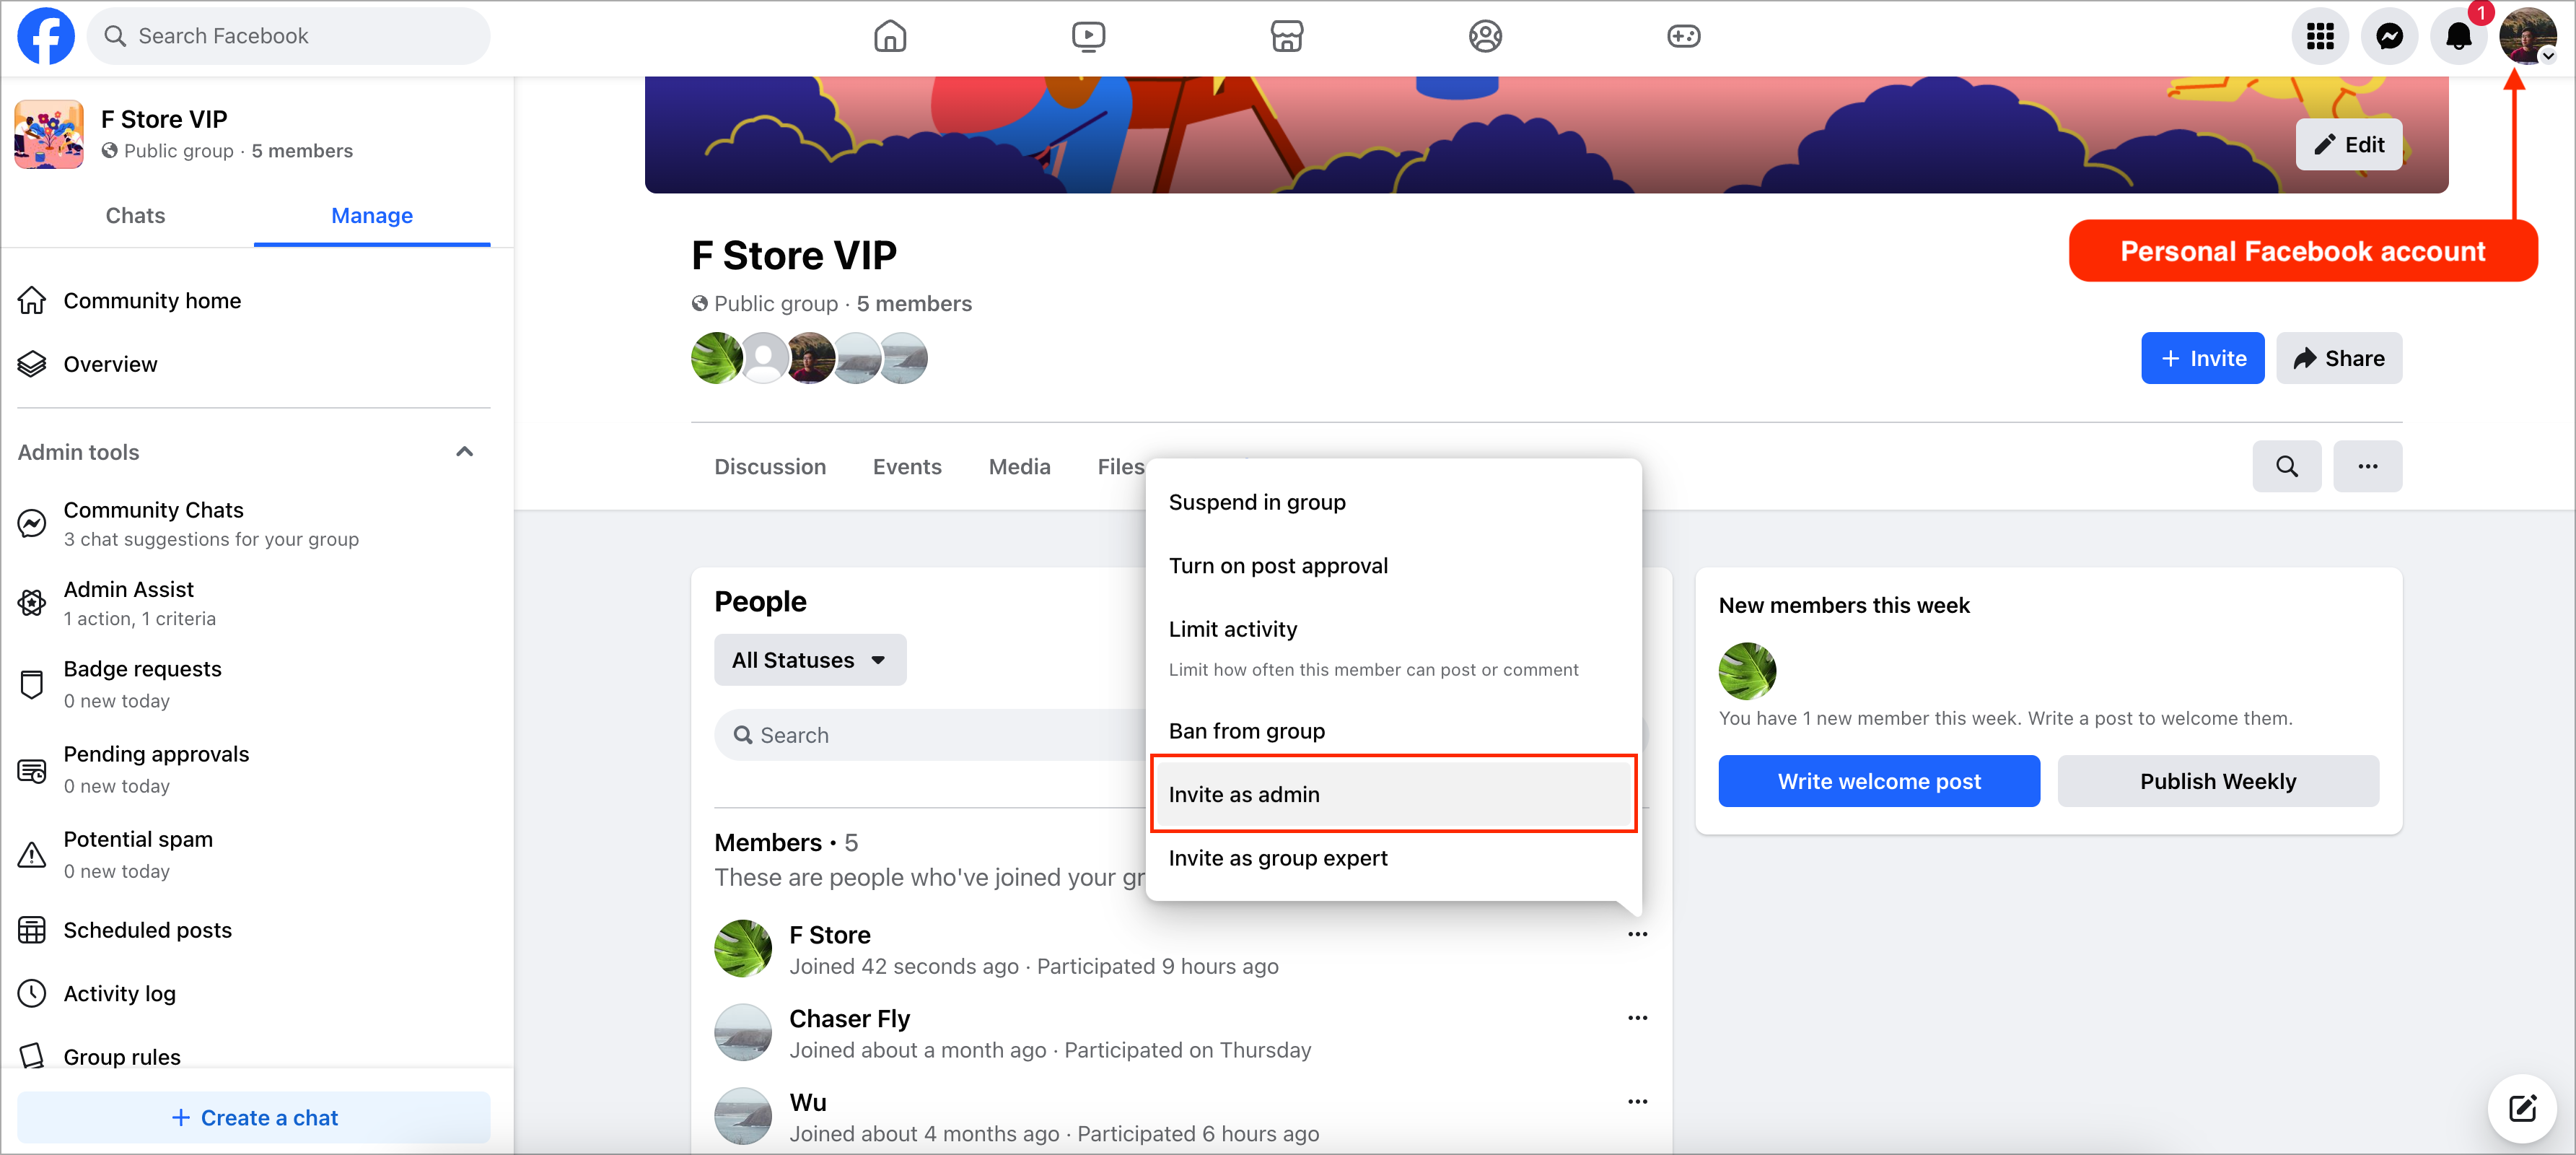Open F Store member name link

829,935
